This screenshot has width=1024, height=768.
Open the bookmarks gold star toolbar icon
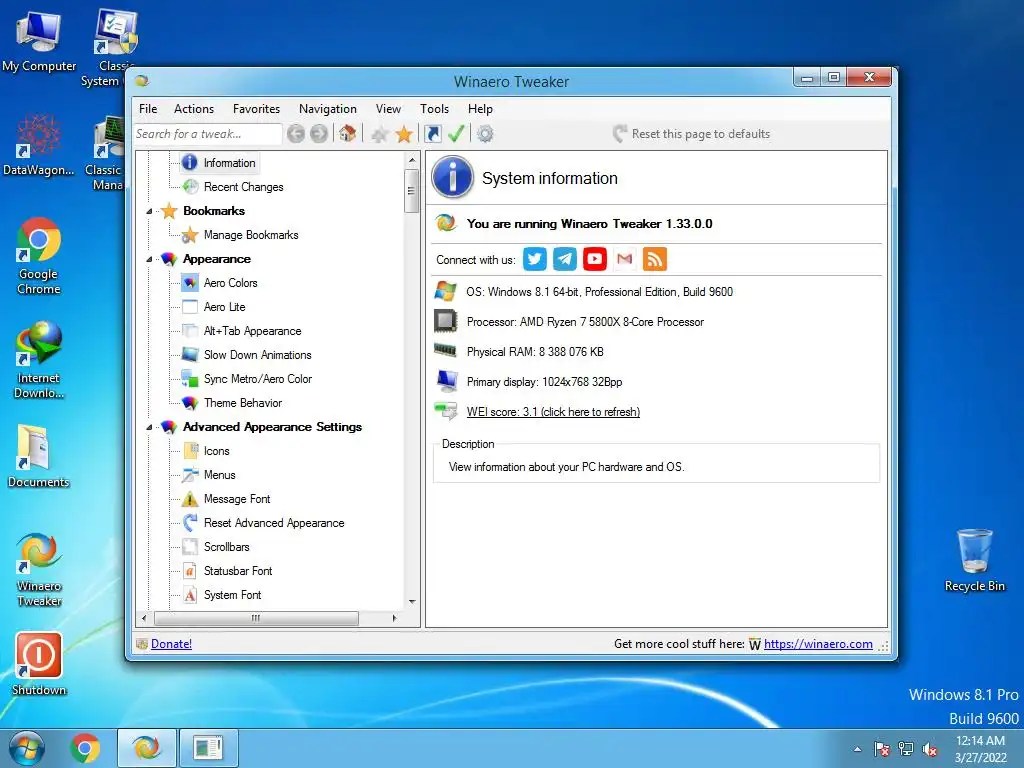pyautogui.click(x=404, y=134)
